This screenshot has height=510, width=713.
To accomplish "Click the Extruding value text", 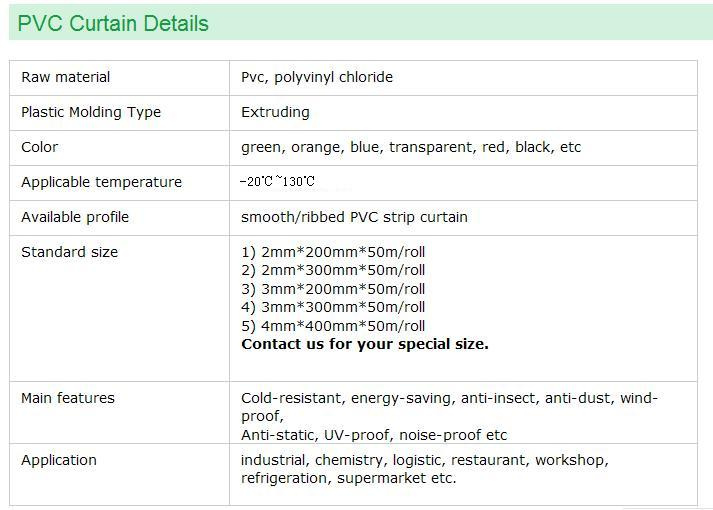I will point(275,112).
